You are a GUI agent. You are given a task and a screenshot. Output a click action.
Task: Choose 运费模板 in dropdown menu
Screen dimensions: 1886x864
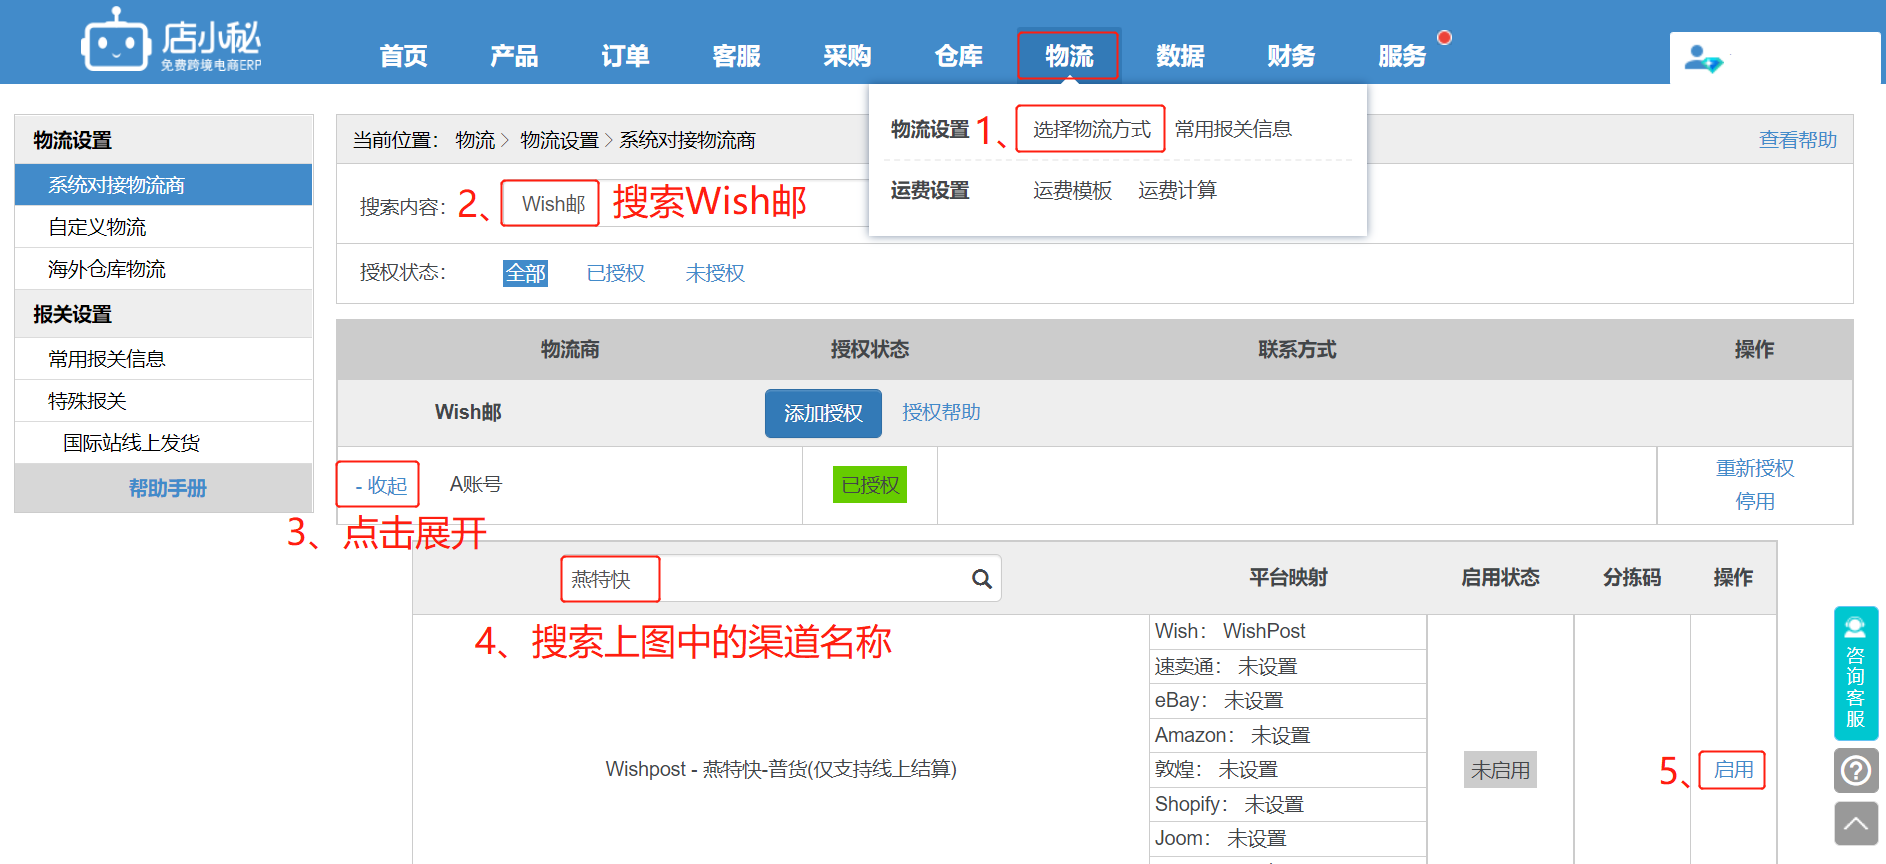(1072, 190)
